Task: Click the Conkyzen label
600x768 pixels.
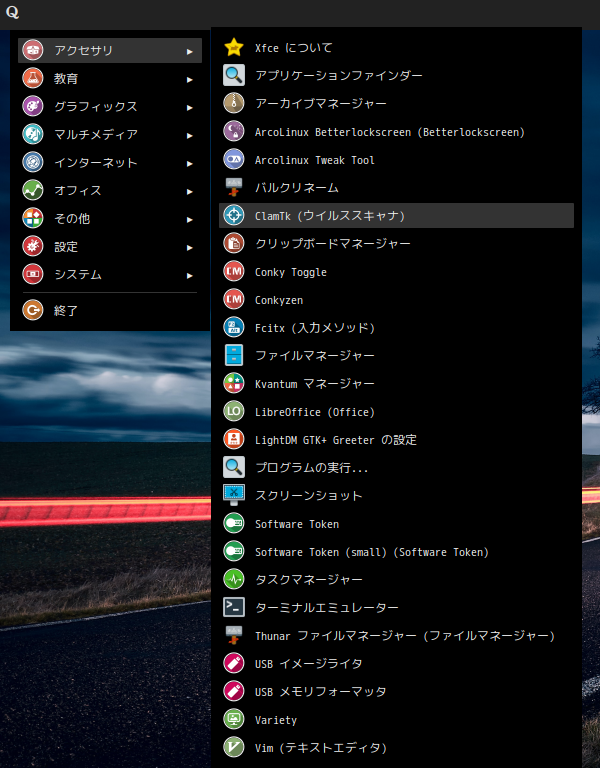Action: click(279, 300)
